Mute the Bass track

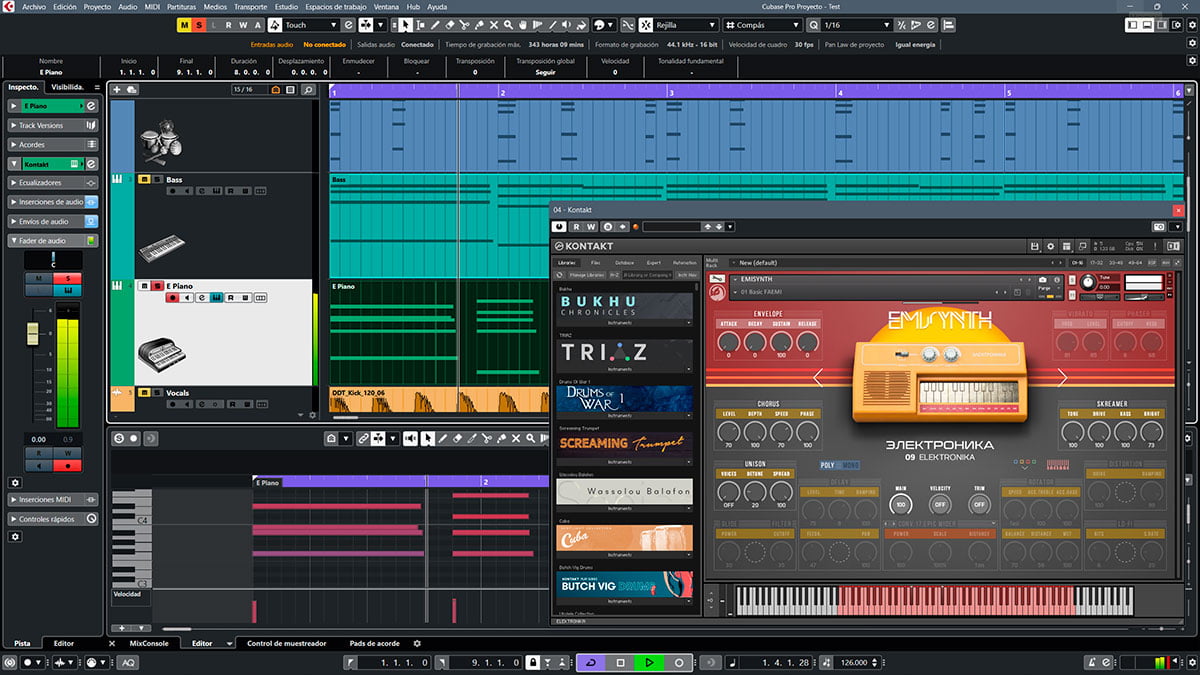pyautogui.click(x=144, y=180)
